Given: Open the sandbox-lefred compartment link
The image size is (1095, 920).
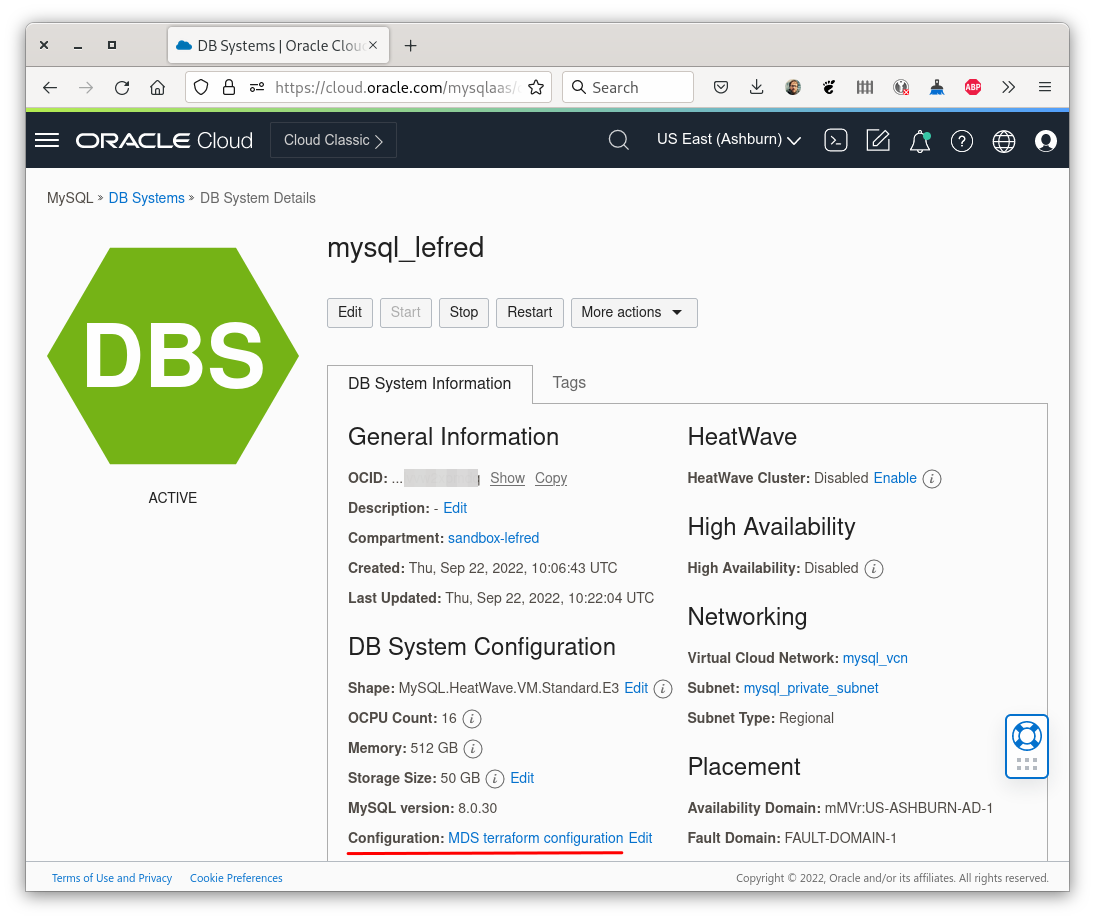Looking at the screenshot, I should point(493,538).
